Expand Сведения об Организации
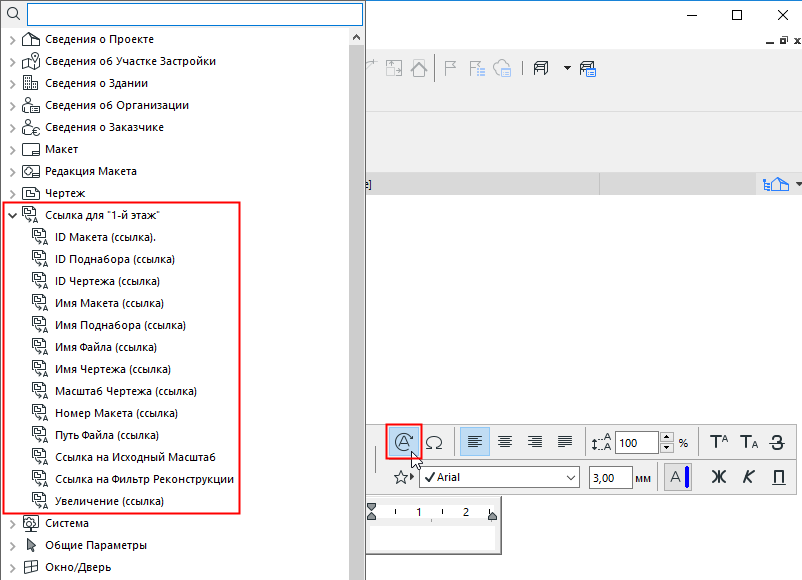 (13, 105)
